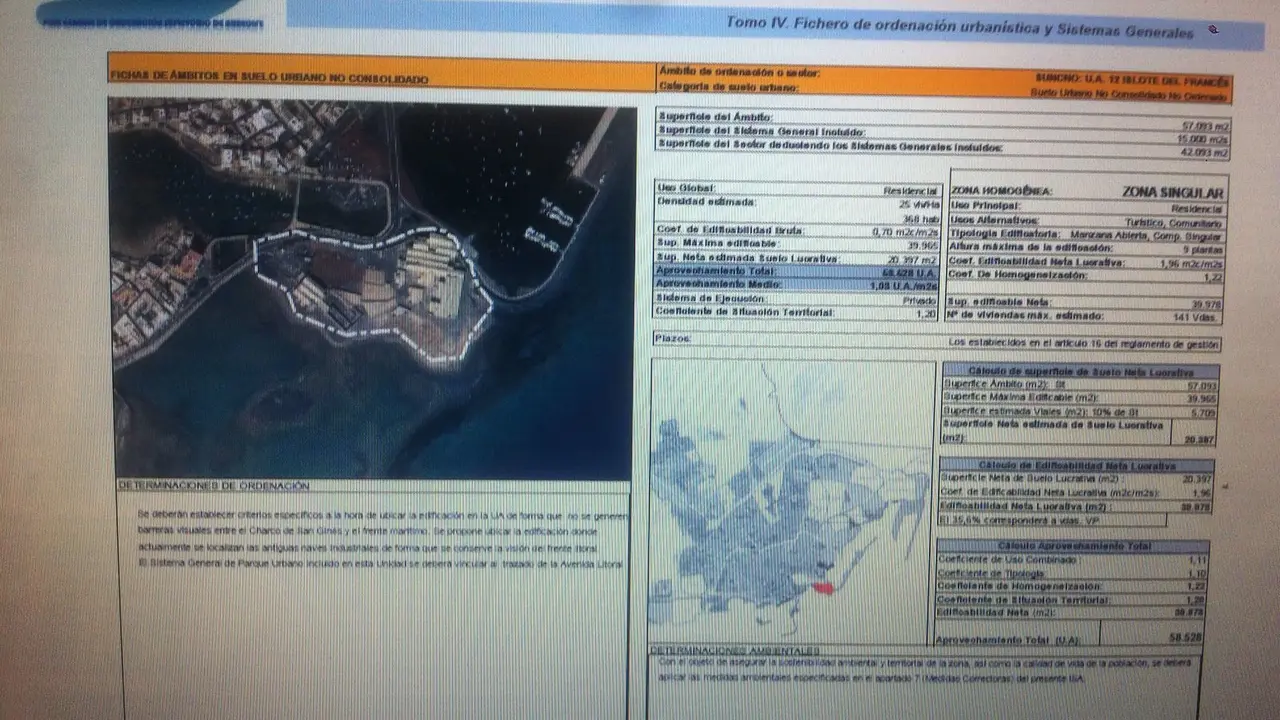Select the final '58.528' total value

coord(1184,637)
